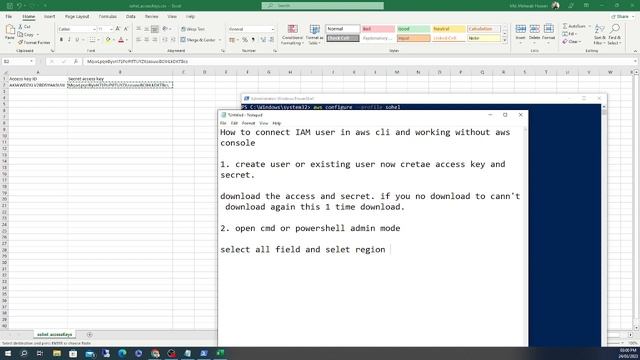Image resolution: width=640 pixels, height=360 pixels.
Task: Click the Accounting Number Format icon
Action: point(232,40)
